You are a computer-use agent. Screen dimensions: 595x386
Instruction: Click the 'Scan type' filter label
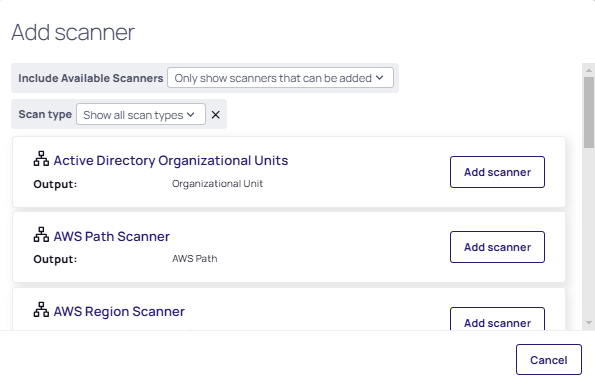click(x=45, y=114)
